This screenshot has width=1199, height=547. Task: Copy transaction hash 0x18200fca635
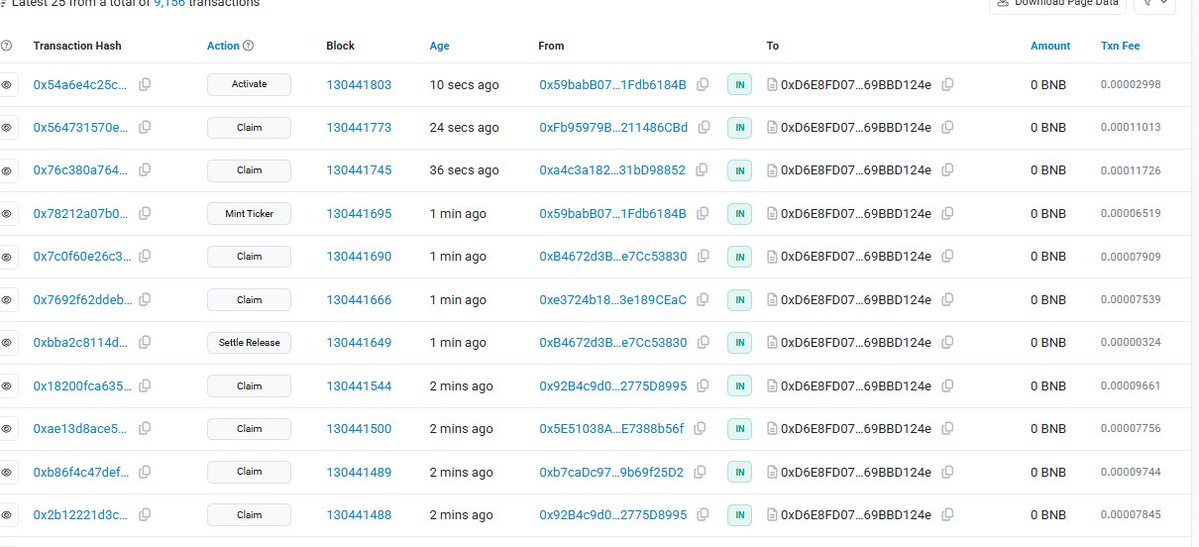(x=145, y=385)
